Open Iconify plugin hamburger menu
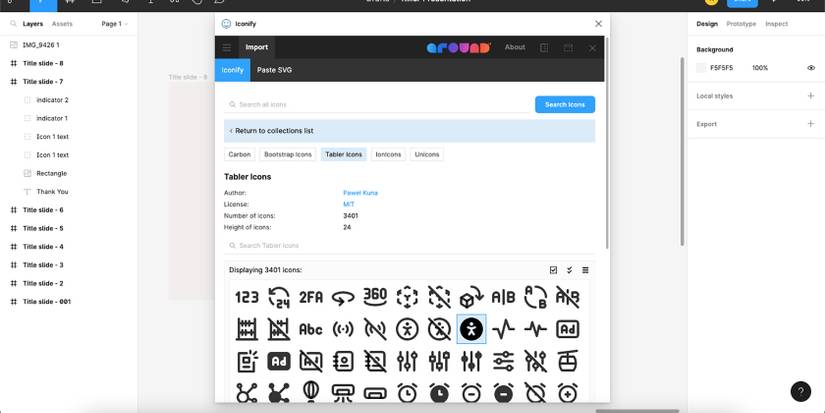 point(227,47)
